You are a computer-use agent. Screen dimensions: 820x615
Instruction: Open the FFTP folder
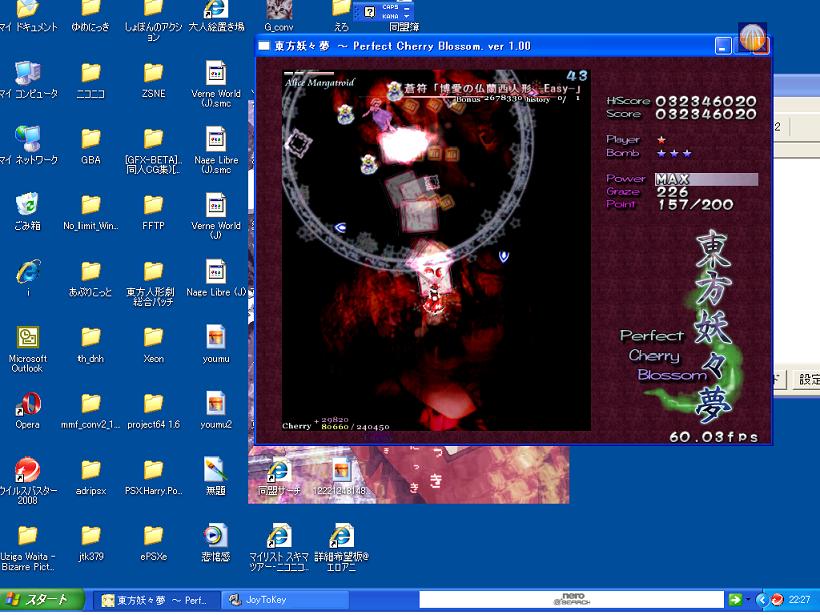(x=153, y=211)
